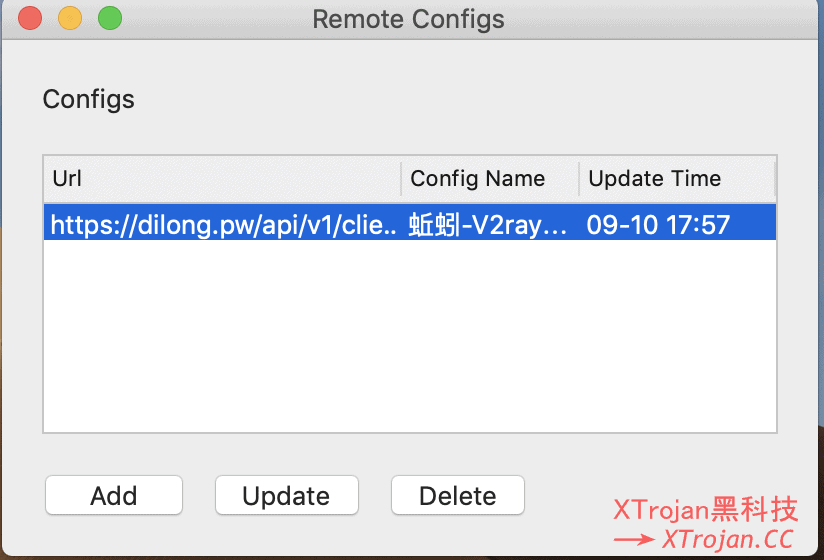The width and height of the screenshot is (824, 560).
Task: Click divider between Url and Config Name
Action: point(401,179)
